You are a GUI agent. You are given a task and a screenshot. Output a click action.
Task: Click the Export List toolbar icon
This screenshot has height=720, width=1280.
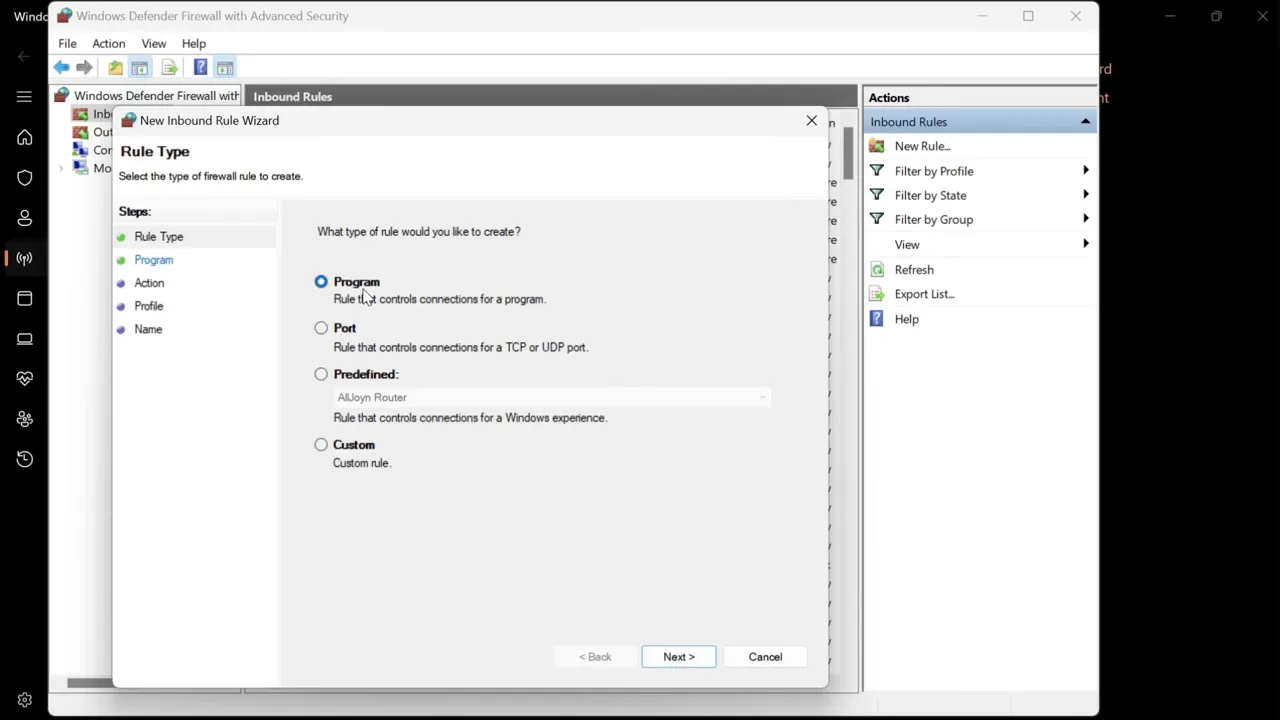[169, 68]
